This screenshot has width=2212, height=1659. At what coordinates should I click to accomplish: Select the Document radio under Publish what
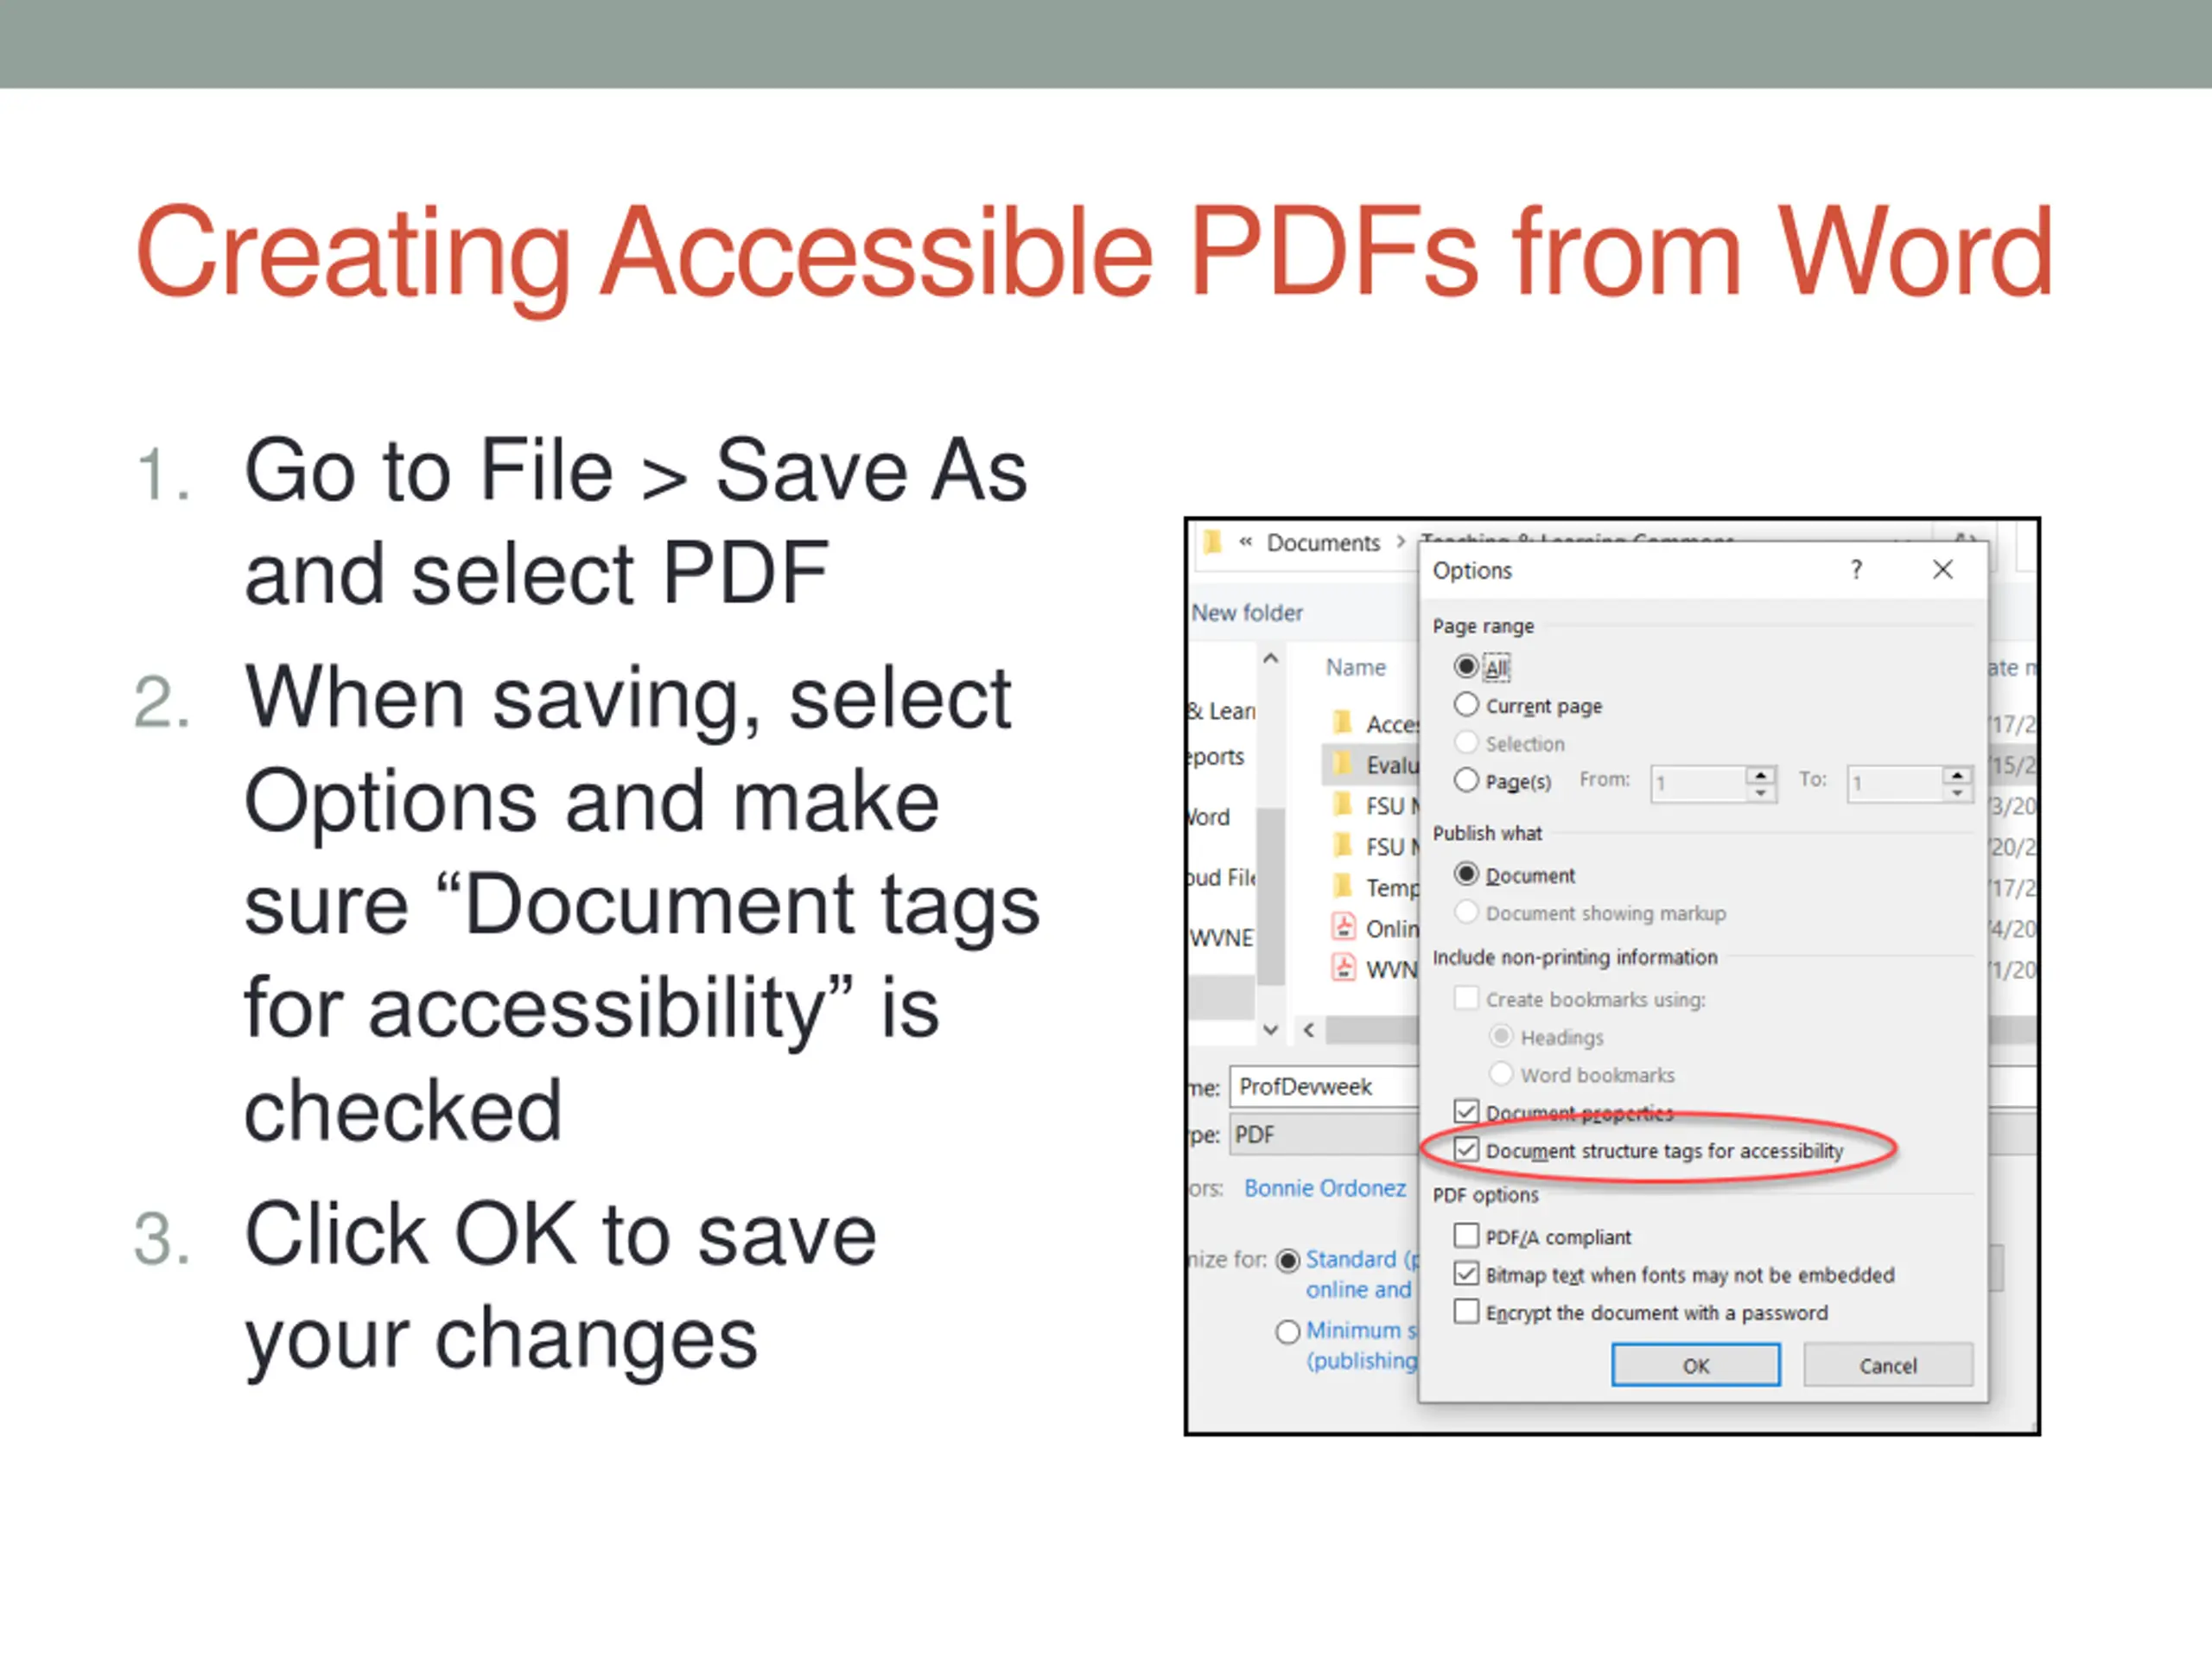click(x=1466, y=875)
